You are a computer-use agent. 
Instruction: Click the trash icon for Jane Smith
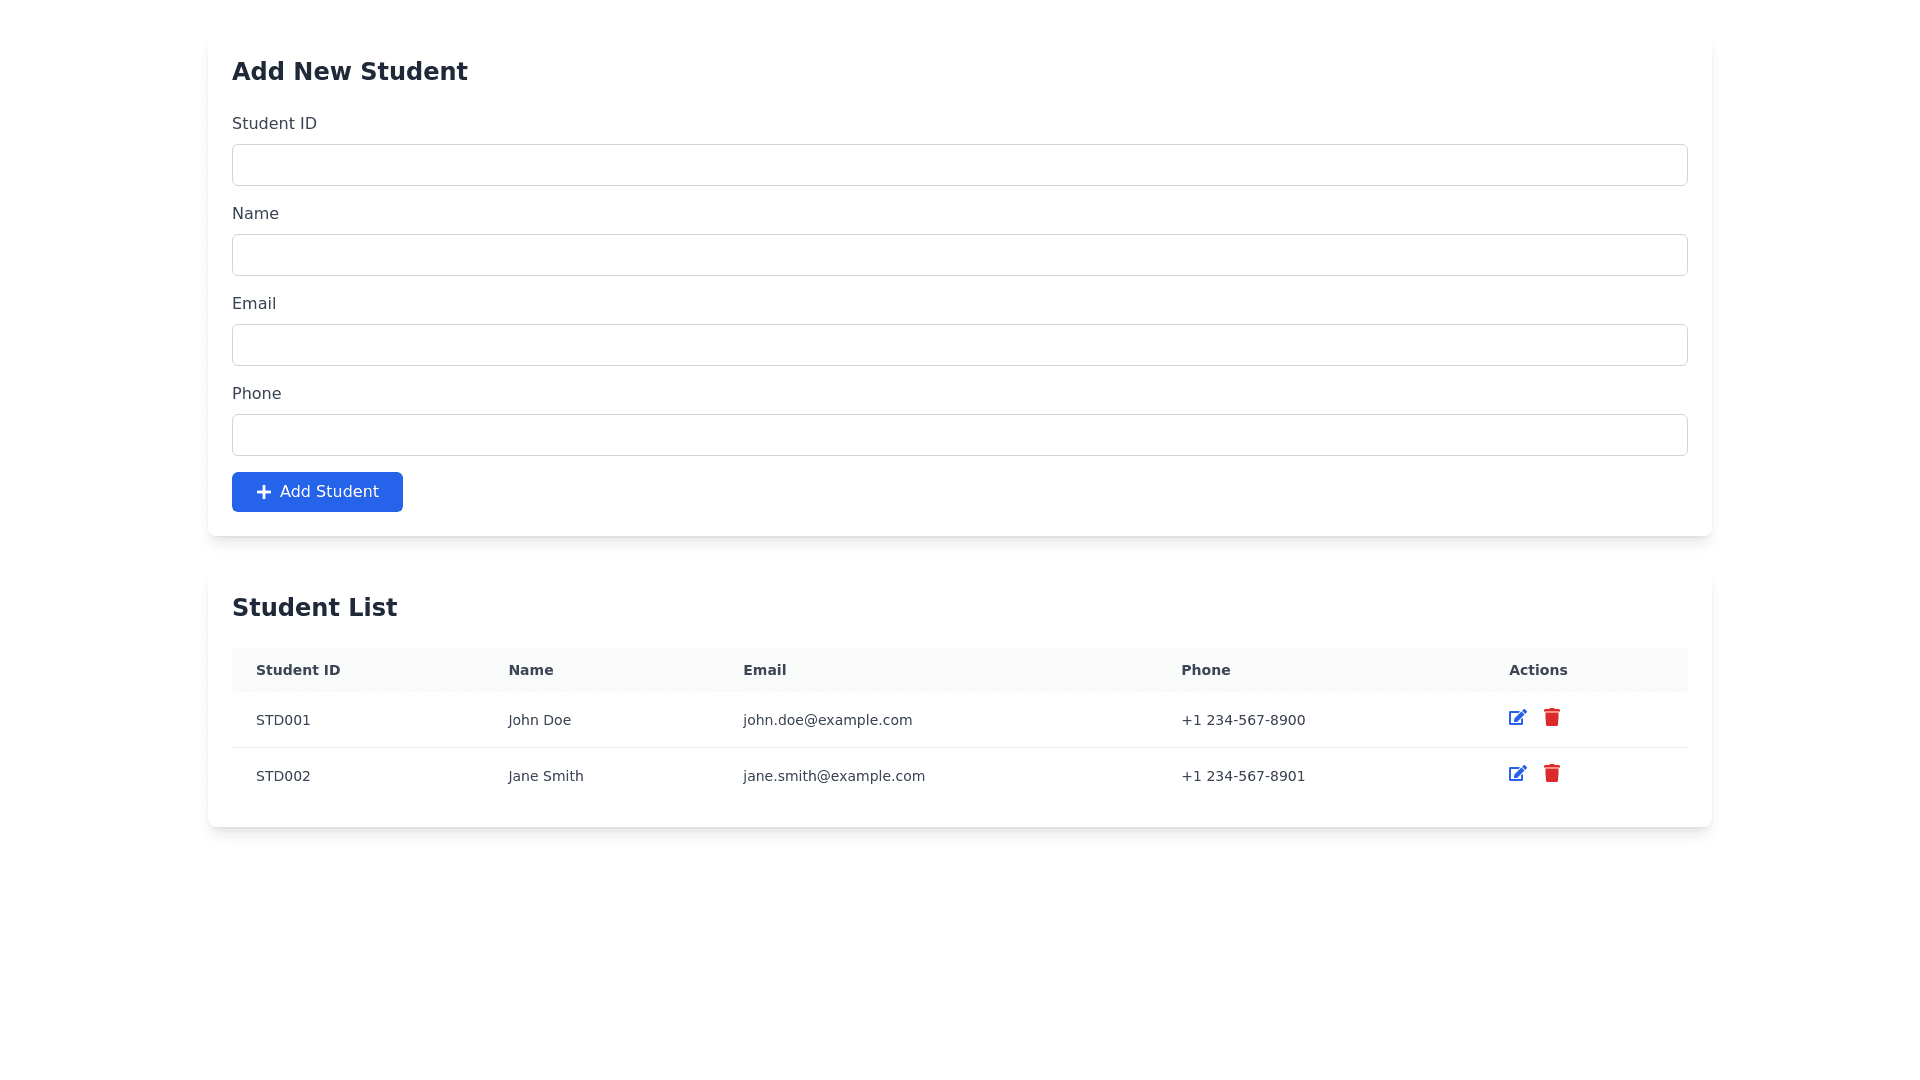coord(1551,773)
